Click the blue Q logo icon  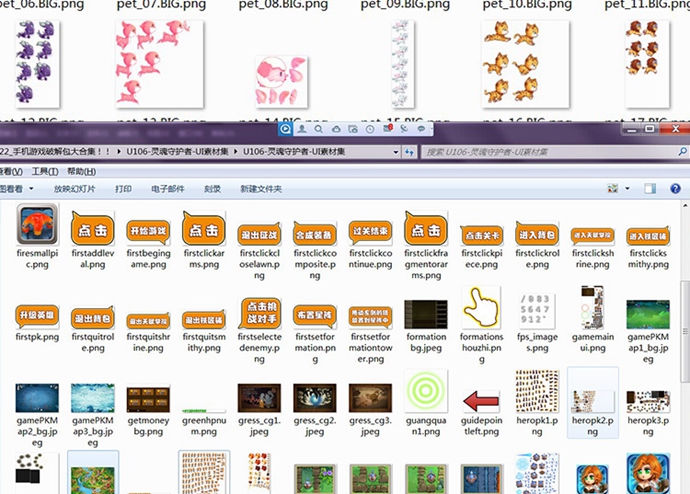(x=285, y=129)
